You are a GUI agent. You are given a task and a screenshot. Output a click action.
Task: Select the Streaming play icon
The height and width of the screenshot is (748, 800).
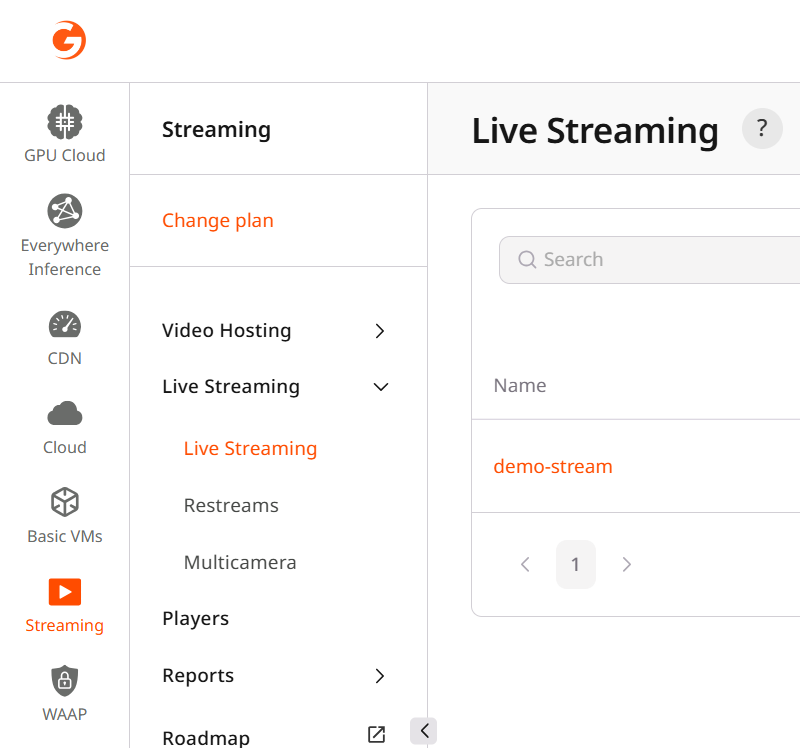[x=65, y=592]
